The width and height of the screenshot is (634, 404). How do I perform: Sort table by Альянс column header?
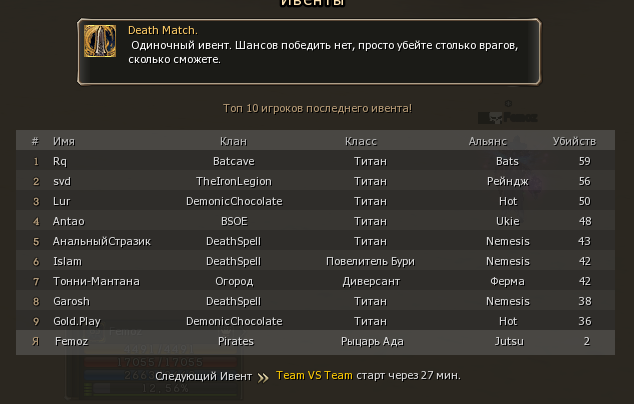pyautogui.click(x=488, y=141)
